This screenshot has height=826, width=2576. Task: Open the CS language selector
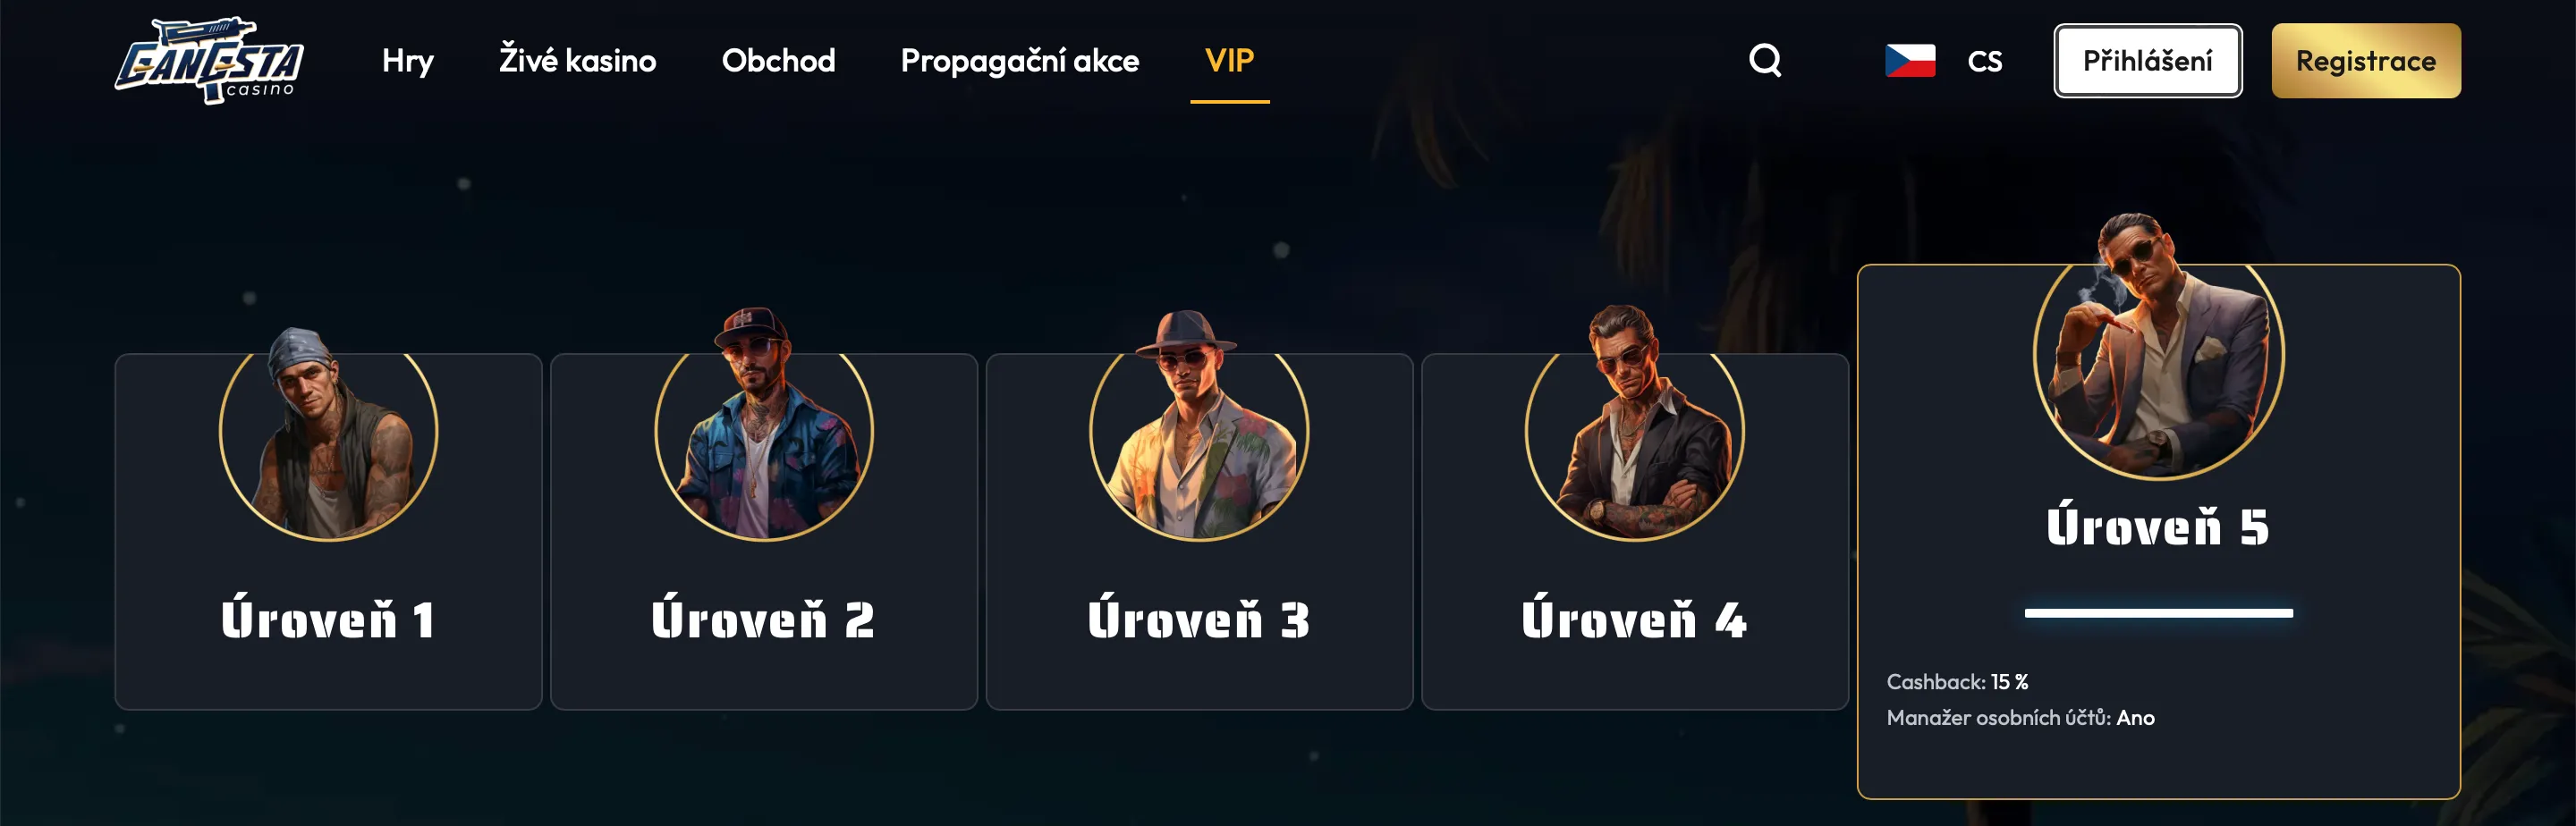tap(1985, 61)
